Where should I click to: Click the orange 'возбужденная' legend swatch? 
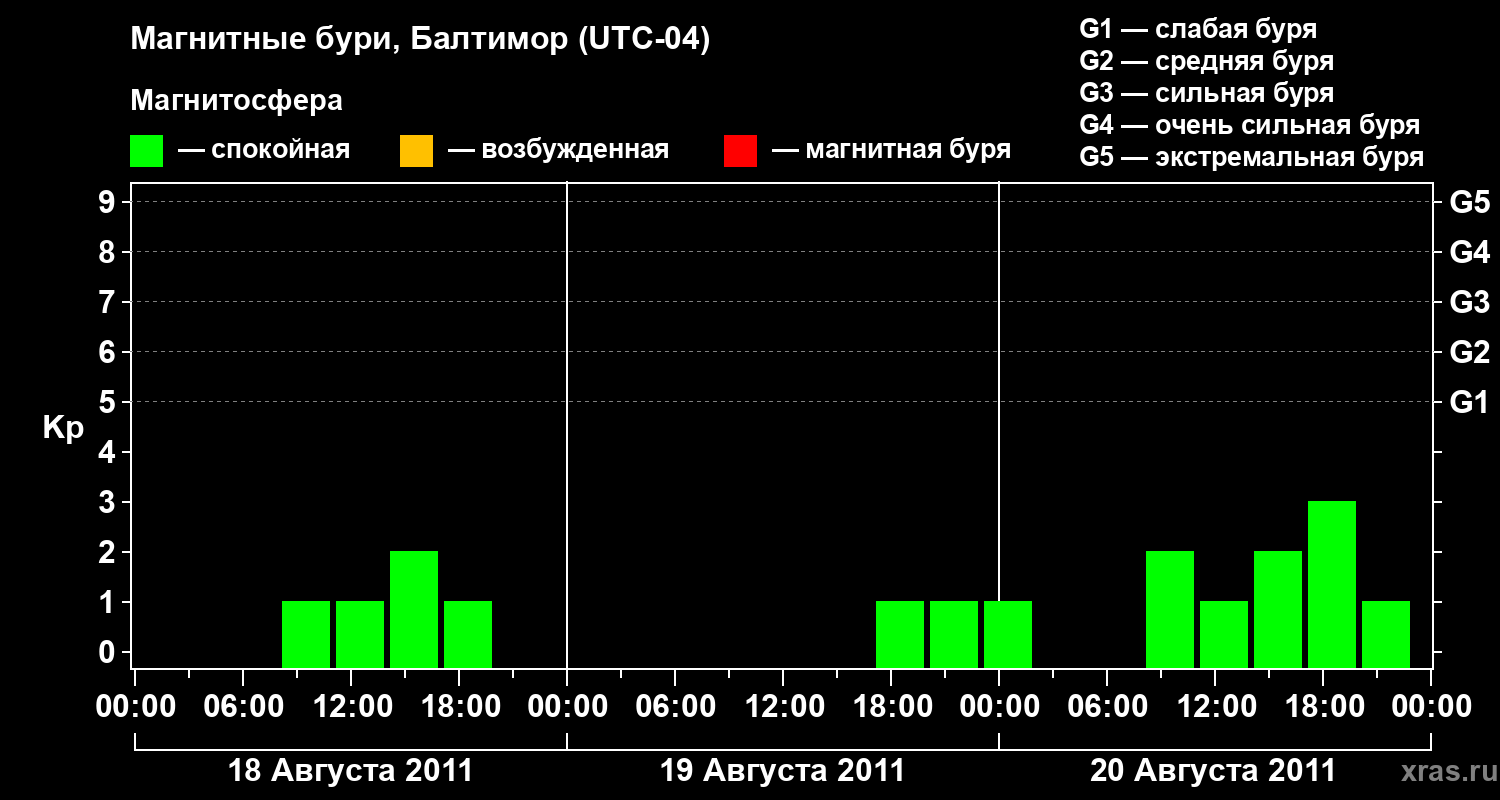coord(416,151)
